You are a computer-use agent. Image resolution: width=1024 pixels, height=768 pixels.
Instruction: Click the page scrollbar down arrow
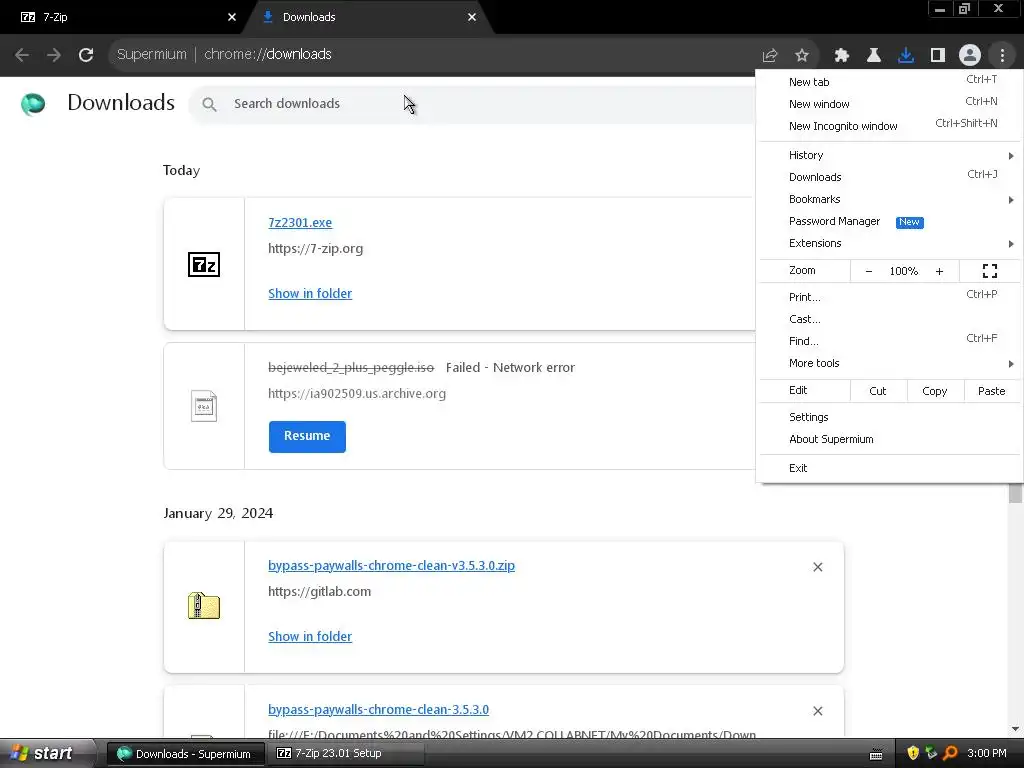pyautogui.click(x=1015, y=729)
